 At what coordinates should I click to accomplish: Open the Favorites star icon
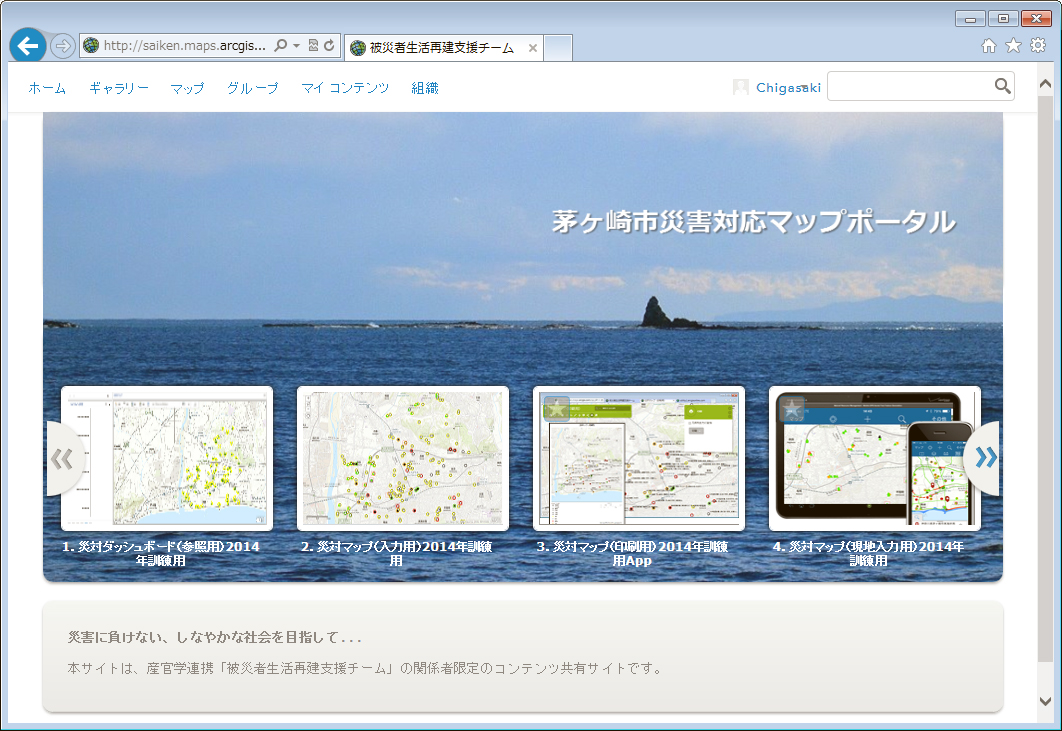[1013, 45]
